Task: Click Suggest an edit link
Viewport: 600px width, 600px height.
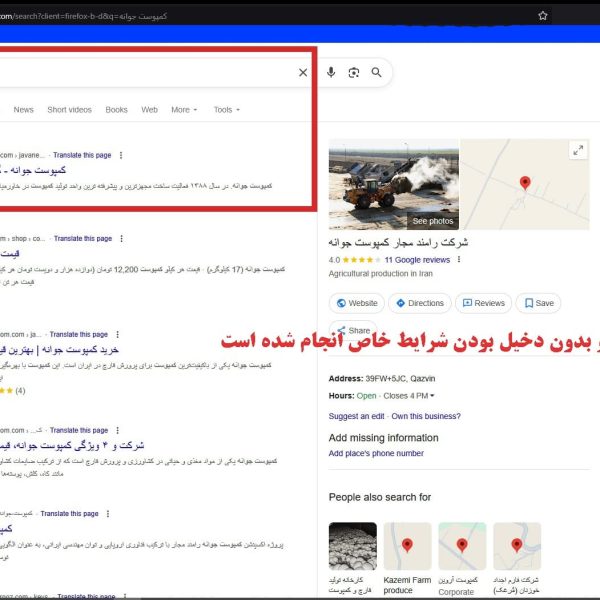Action: point(356,416)
